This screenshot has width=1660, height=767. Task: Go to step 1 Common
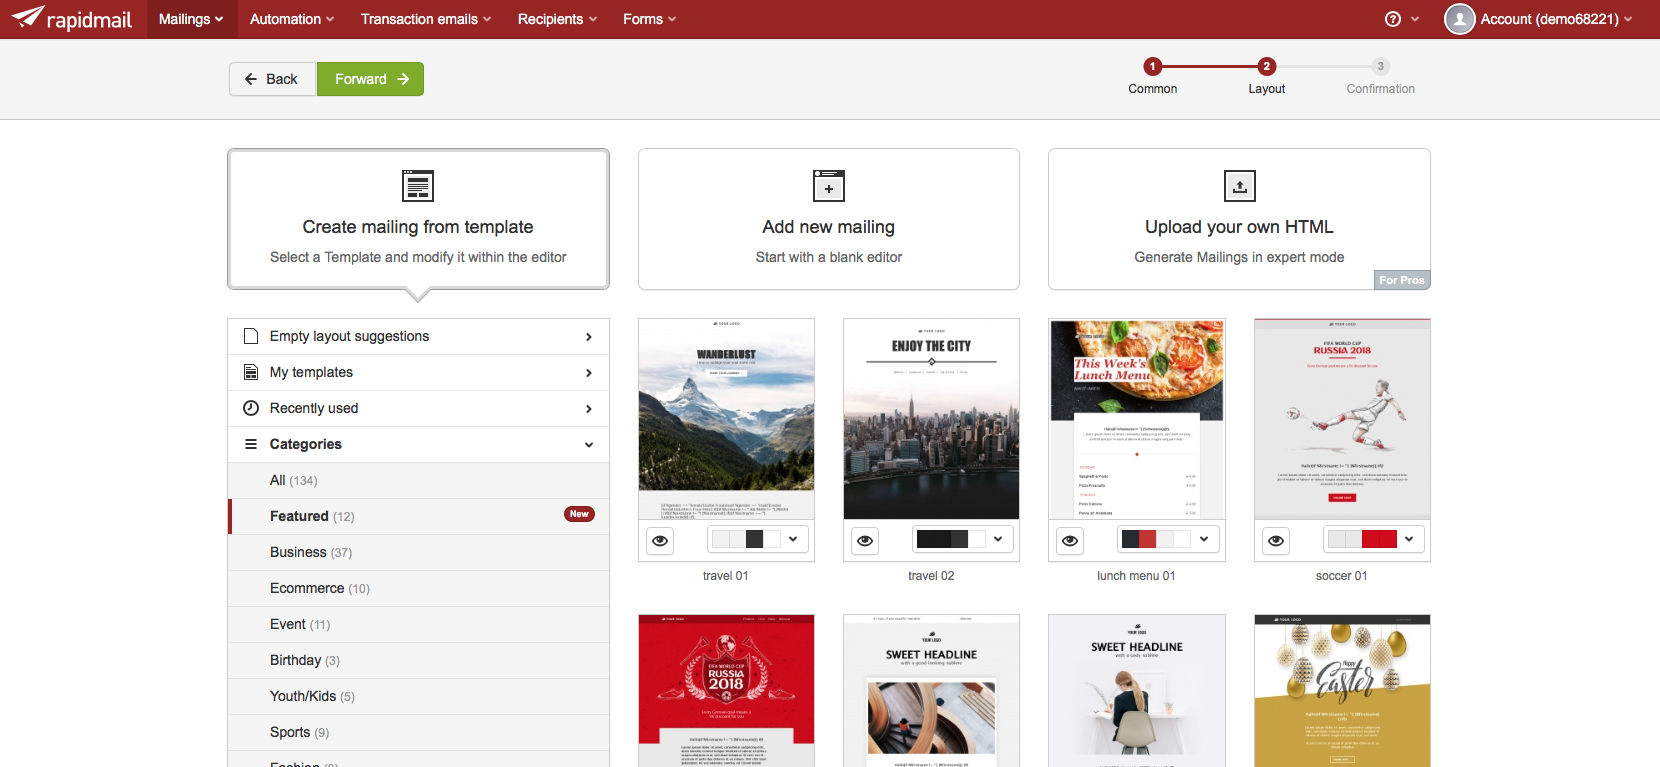coord(1152,76)
